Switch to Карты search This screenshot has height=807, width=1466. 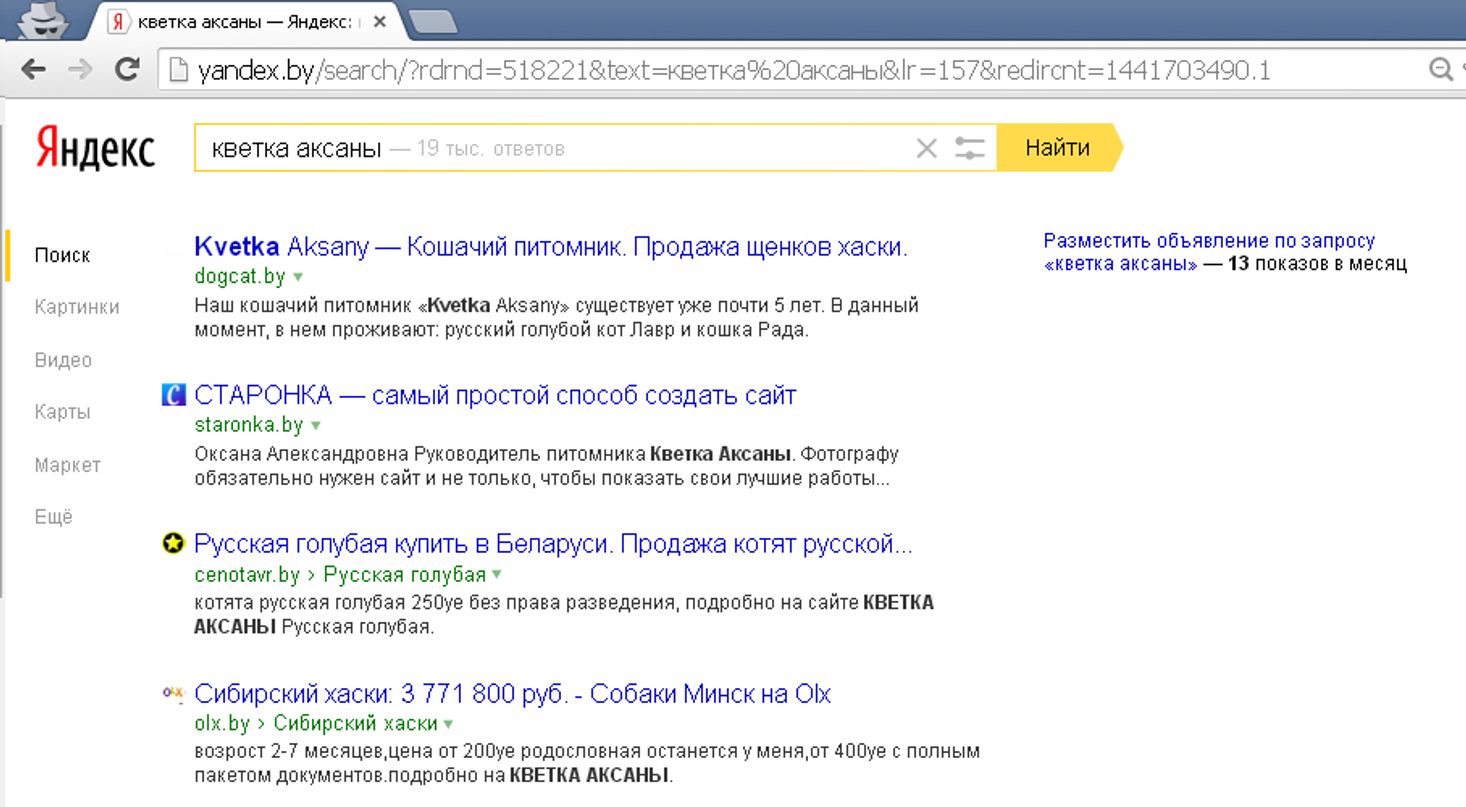[62, 412]
